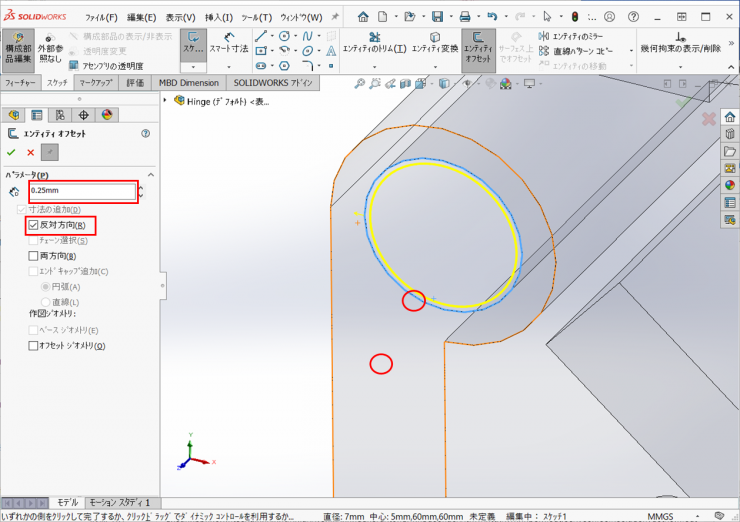Click the 0.25mm offset distance field
Screen dimensions: 740x522
point(80,191)
